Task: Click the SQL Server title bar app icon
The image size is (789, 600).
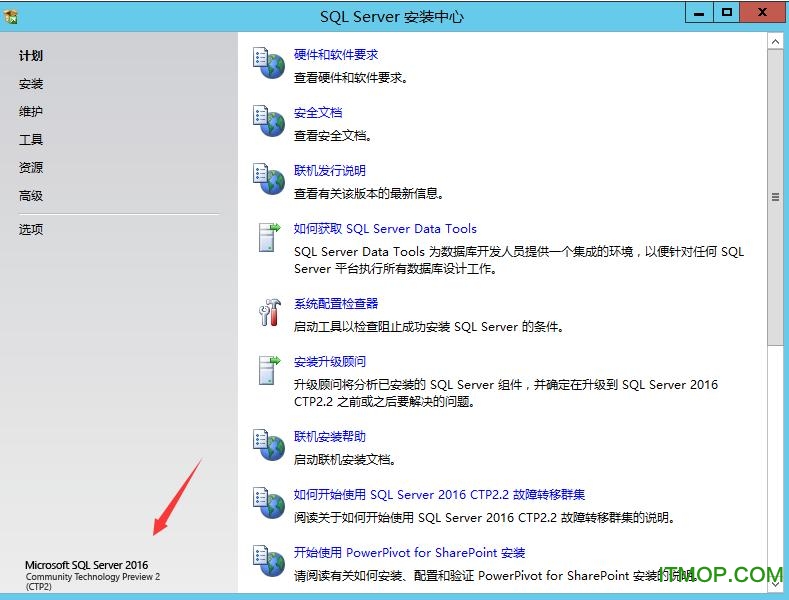Action: 12,16
